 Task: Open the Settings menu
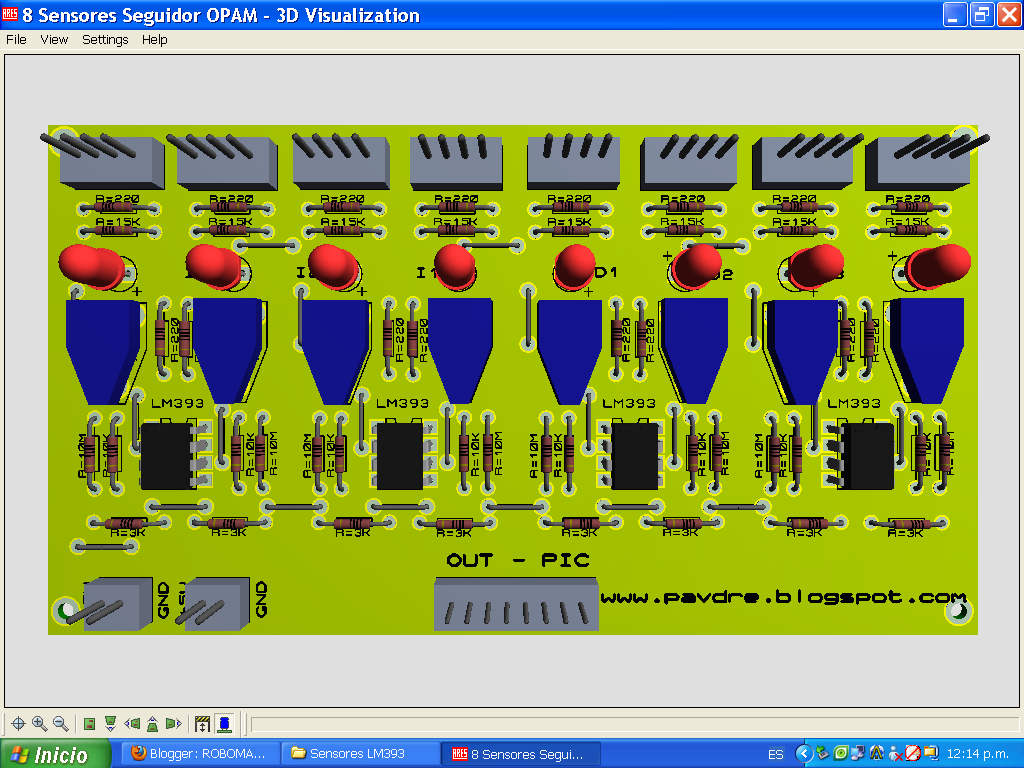tap(105, 40)
